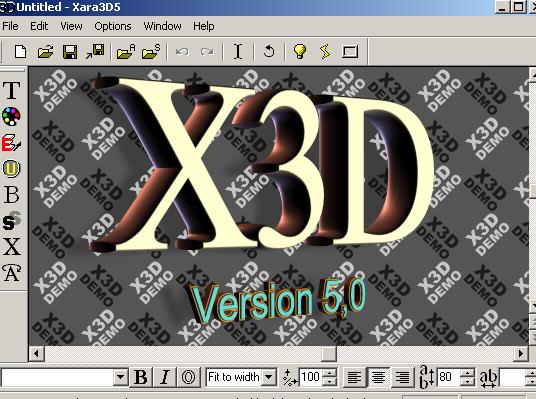The height and width of the screenshot is (399, 536).
Task: Save the file with the floppy disk icon
Action: click(x=70, y=52)
